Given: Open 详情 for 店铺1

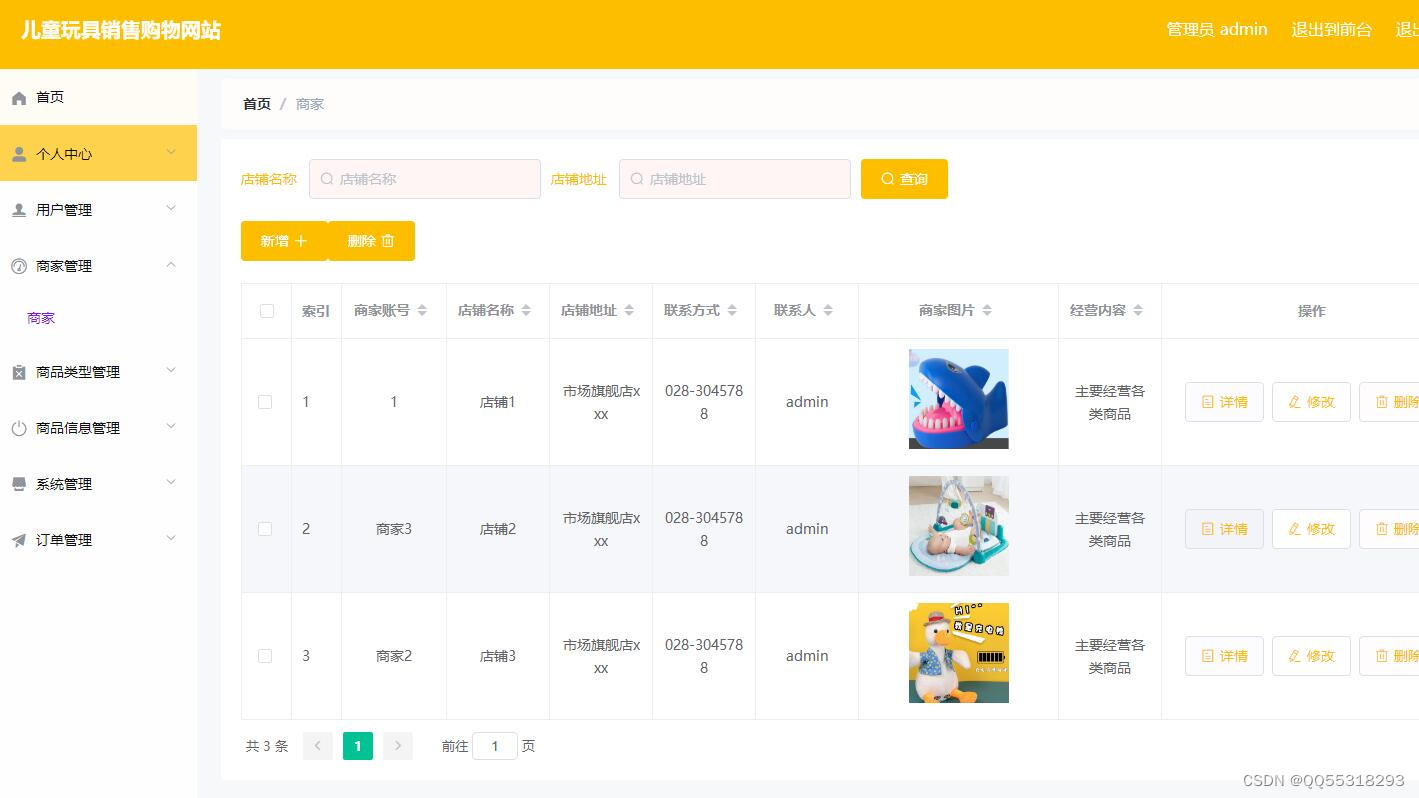Looking at the screenshot, I should point(1224,402).
